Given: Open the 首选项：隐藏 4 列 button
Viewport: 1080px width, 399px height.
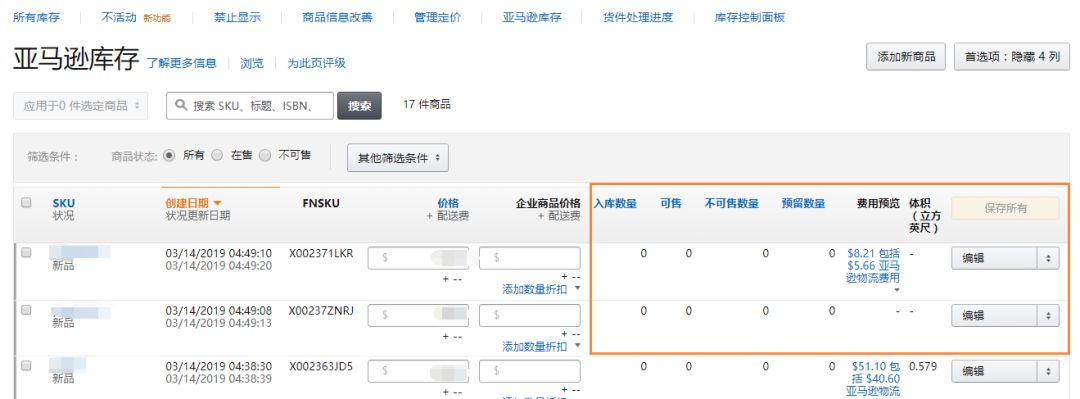Looking at the screenshot, I should tap(1012, 57).
